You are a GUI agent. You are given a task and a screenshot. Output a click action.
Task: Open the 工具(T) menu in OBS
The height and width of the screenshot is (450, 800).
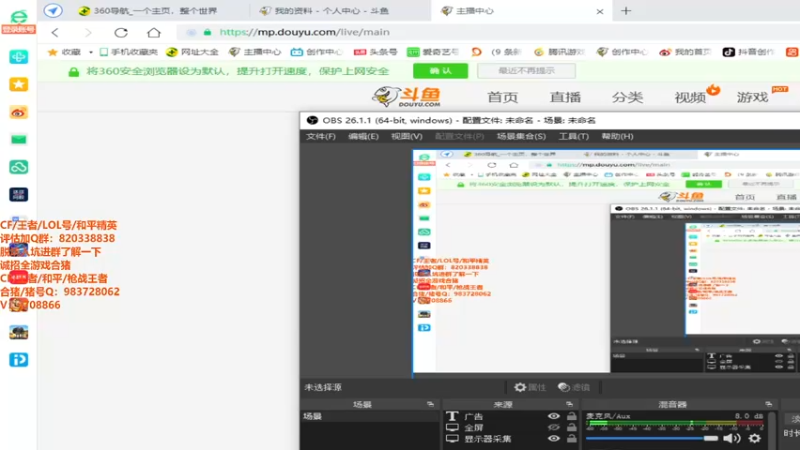click(573, 136)
